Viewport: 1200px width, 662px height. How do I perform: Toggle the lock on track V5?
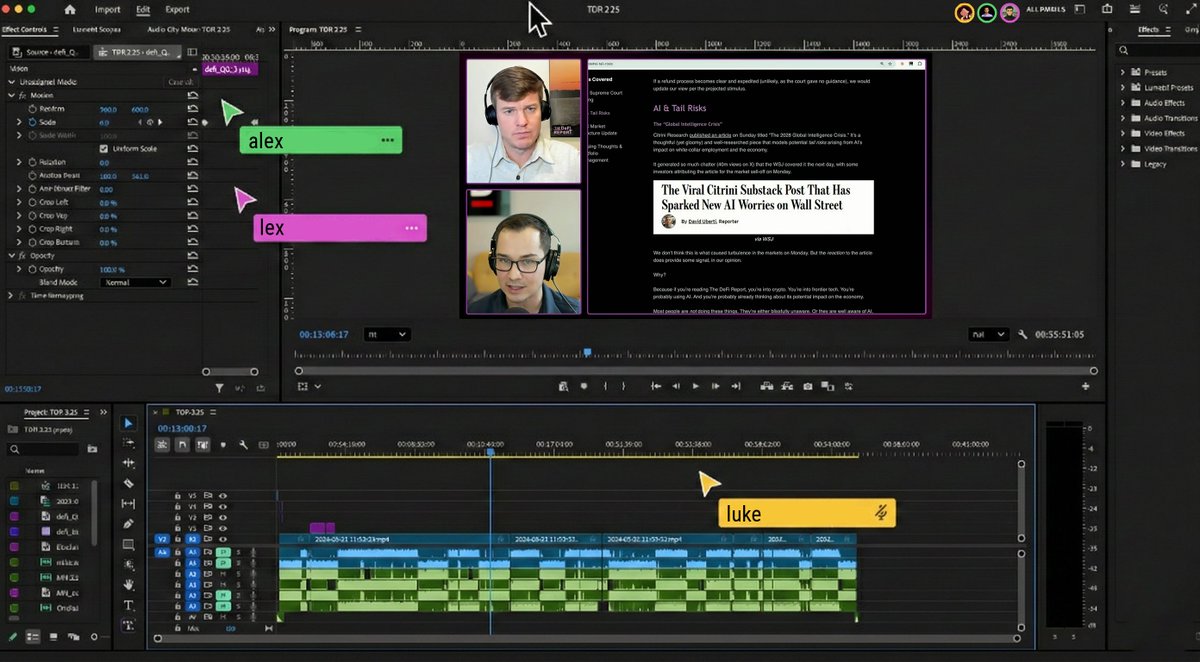click(x=178, y=495)
